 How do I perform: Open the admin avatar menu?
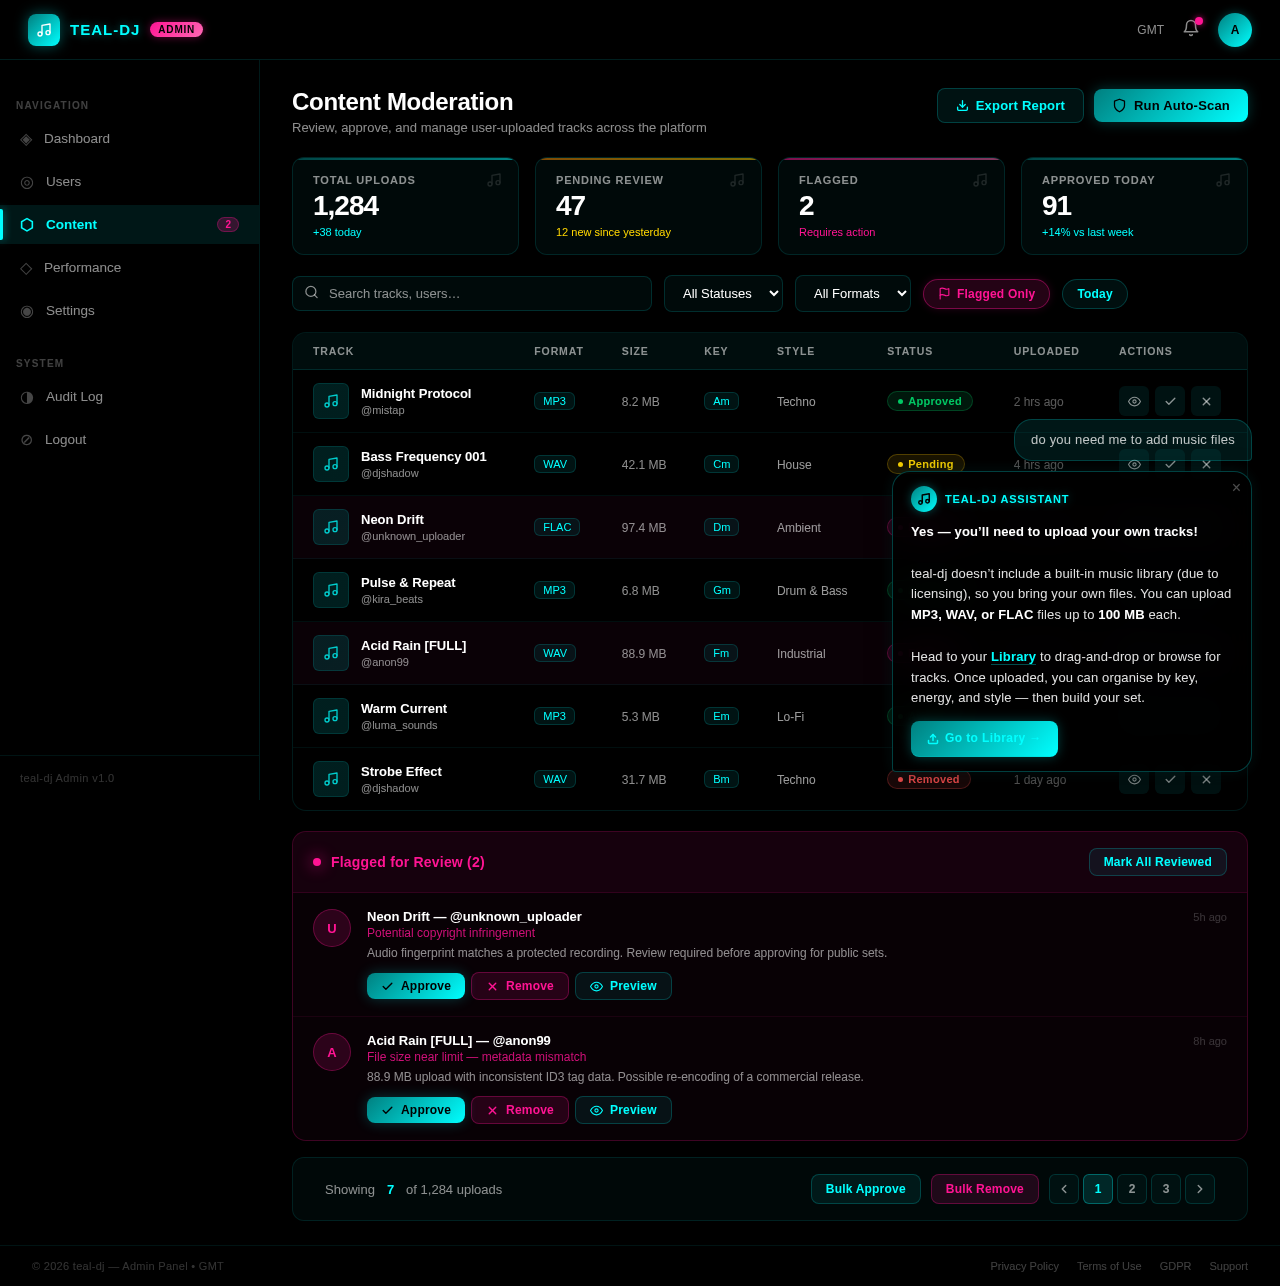click(x=1234, y=29)
